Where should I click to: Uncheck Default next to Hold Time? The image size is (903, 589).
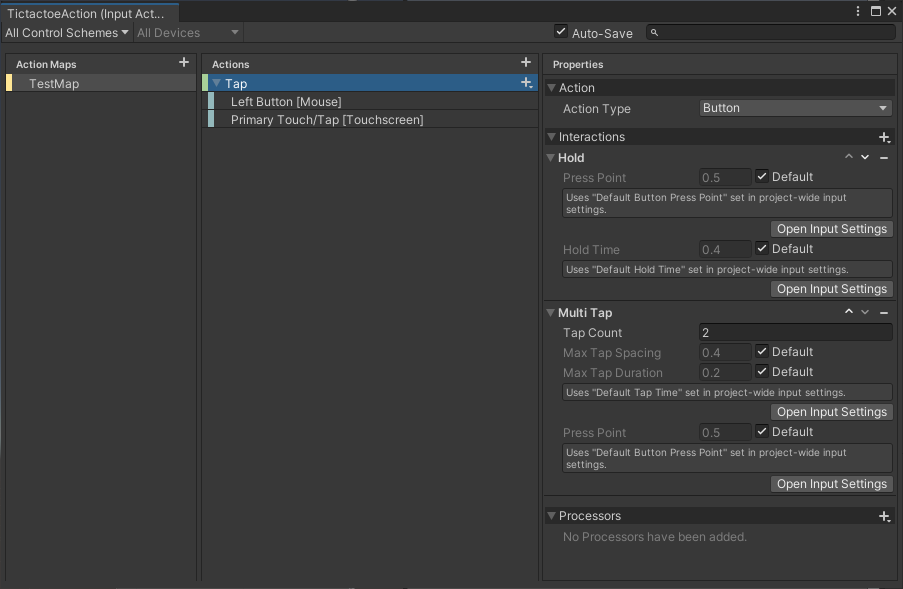(762, 249)
